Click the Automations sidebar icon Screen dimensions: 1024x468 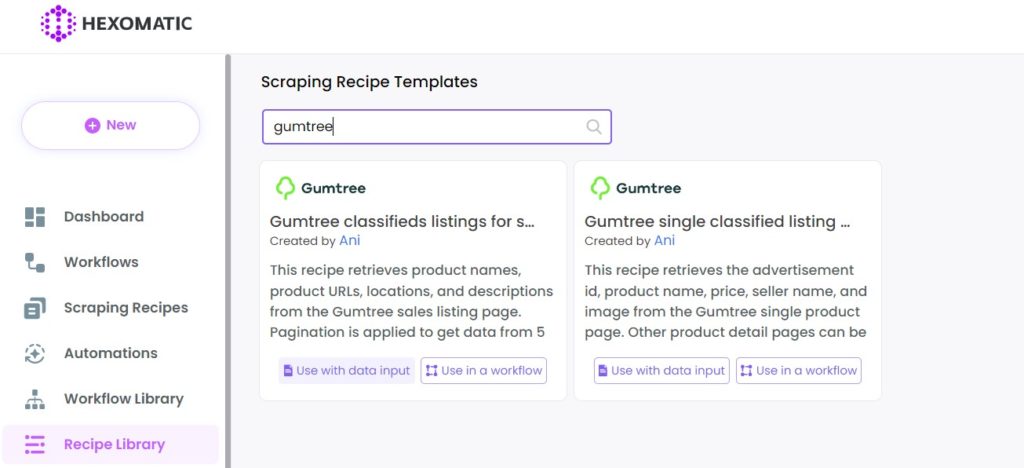35,353
